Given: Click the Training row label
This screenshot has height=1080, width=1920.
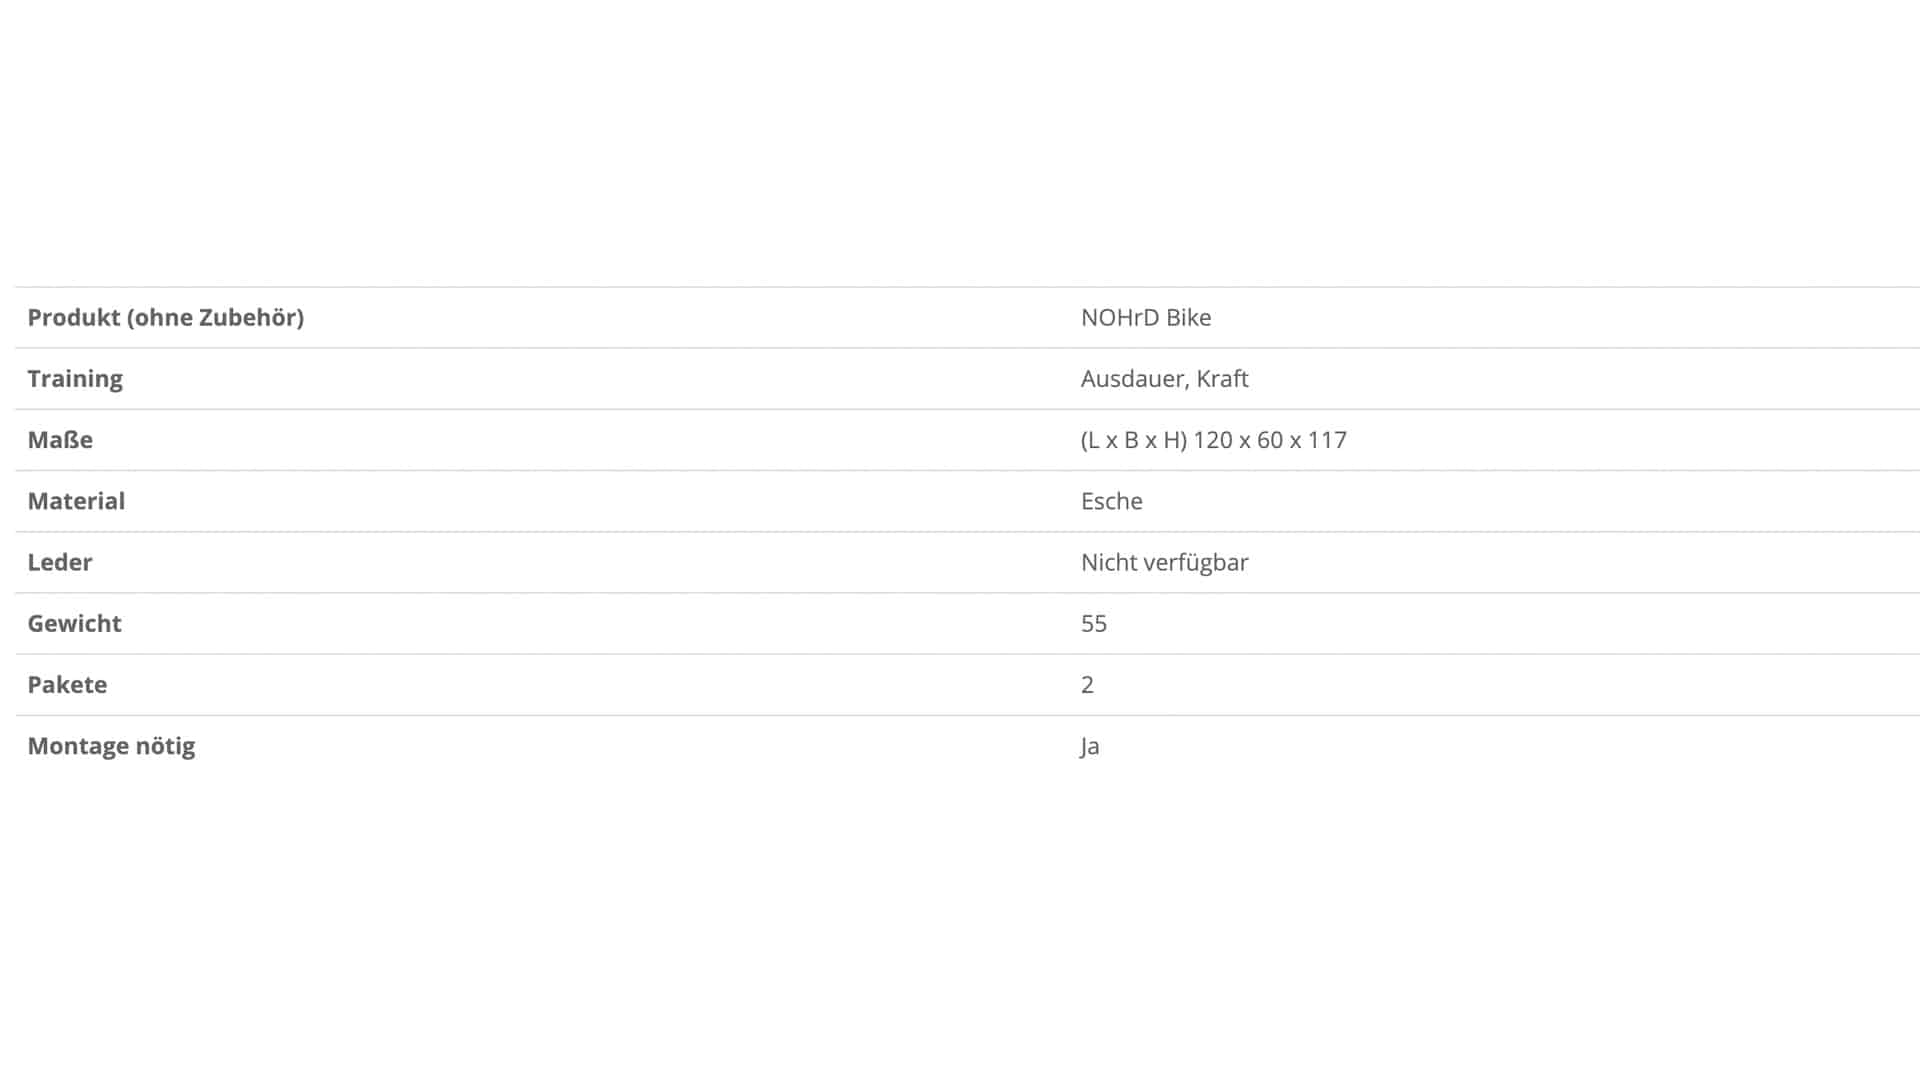Looking at the screenshot, I should (75, 379).
